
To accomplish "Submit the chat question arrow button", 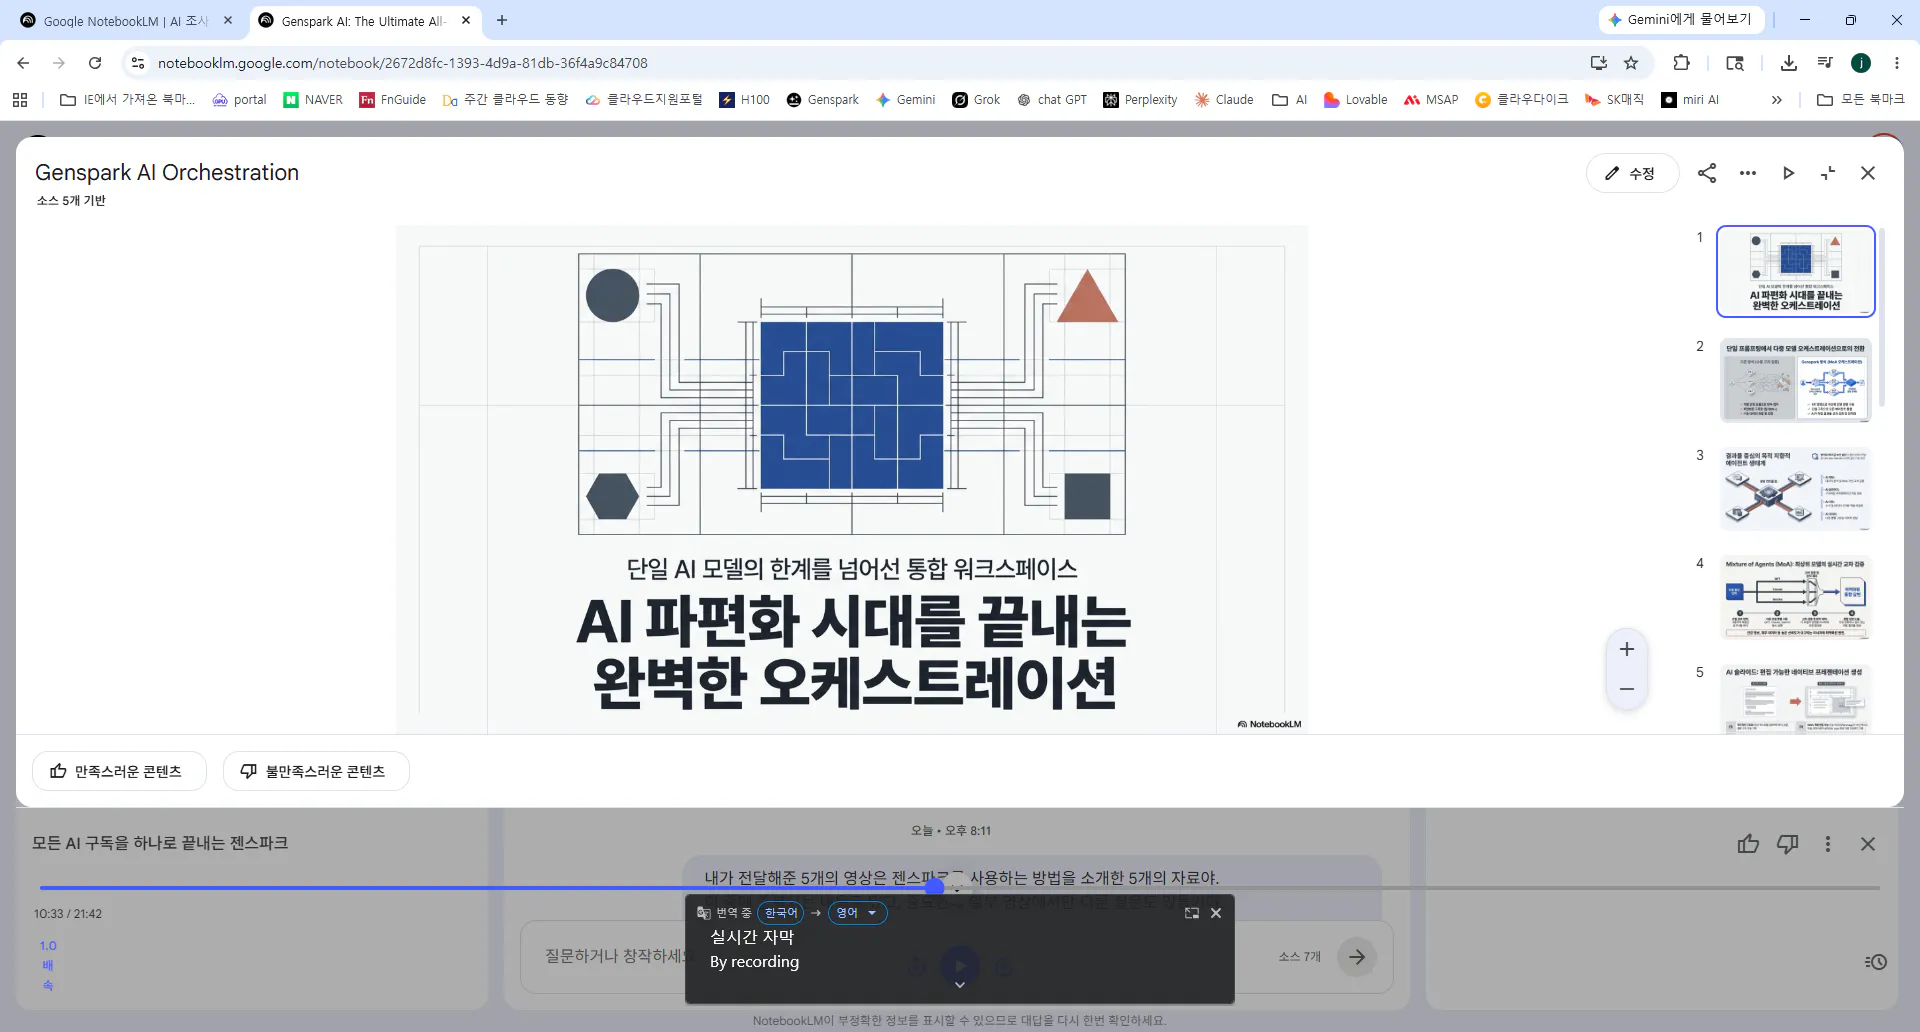I will (1357, 957).
